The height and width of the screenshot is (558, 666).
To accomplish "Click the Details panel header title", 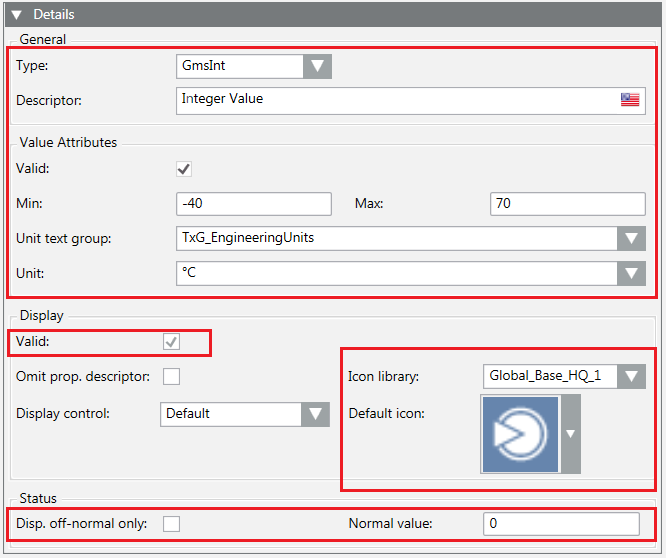I will click(54, 15).
